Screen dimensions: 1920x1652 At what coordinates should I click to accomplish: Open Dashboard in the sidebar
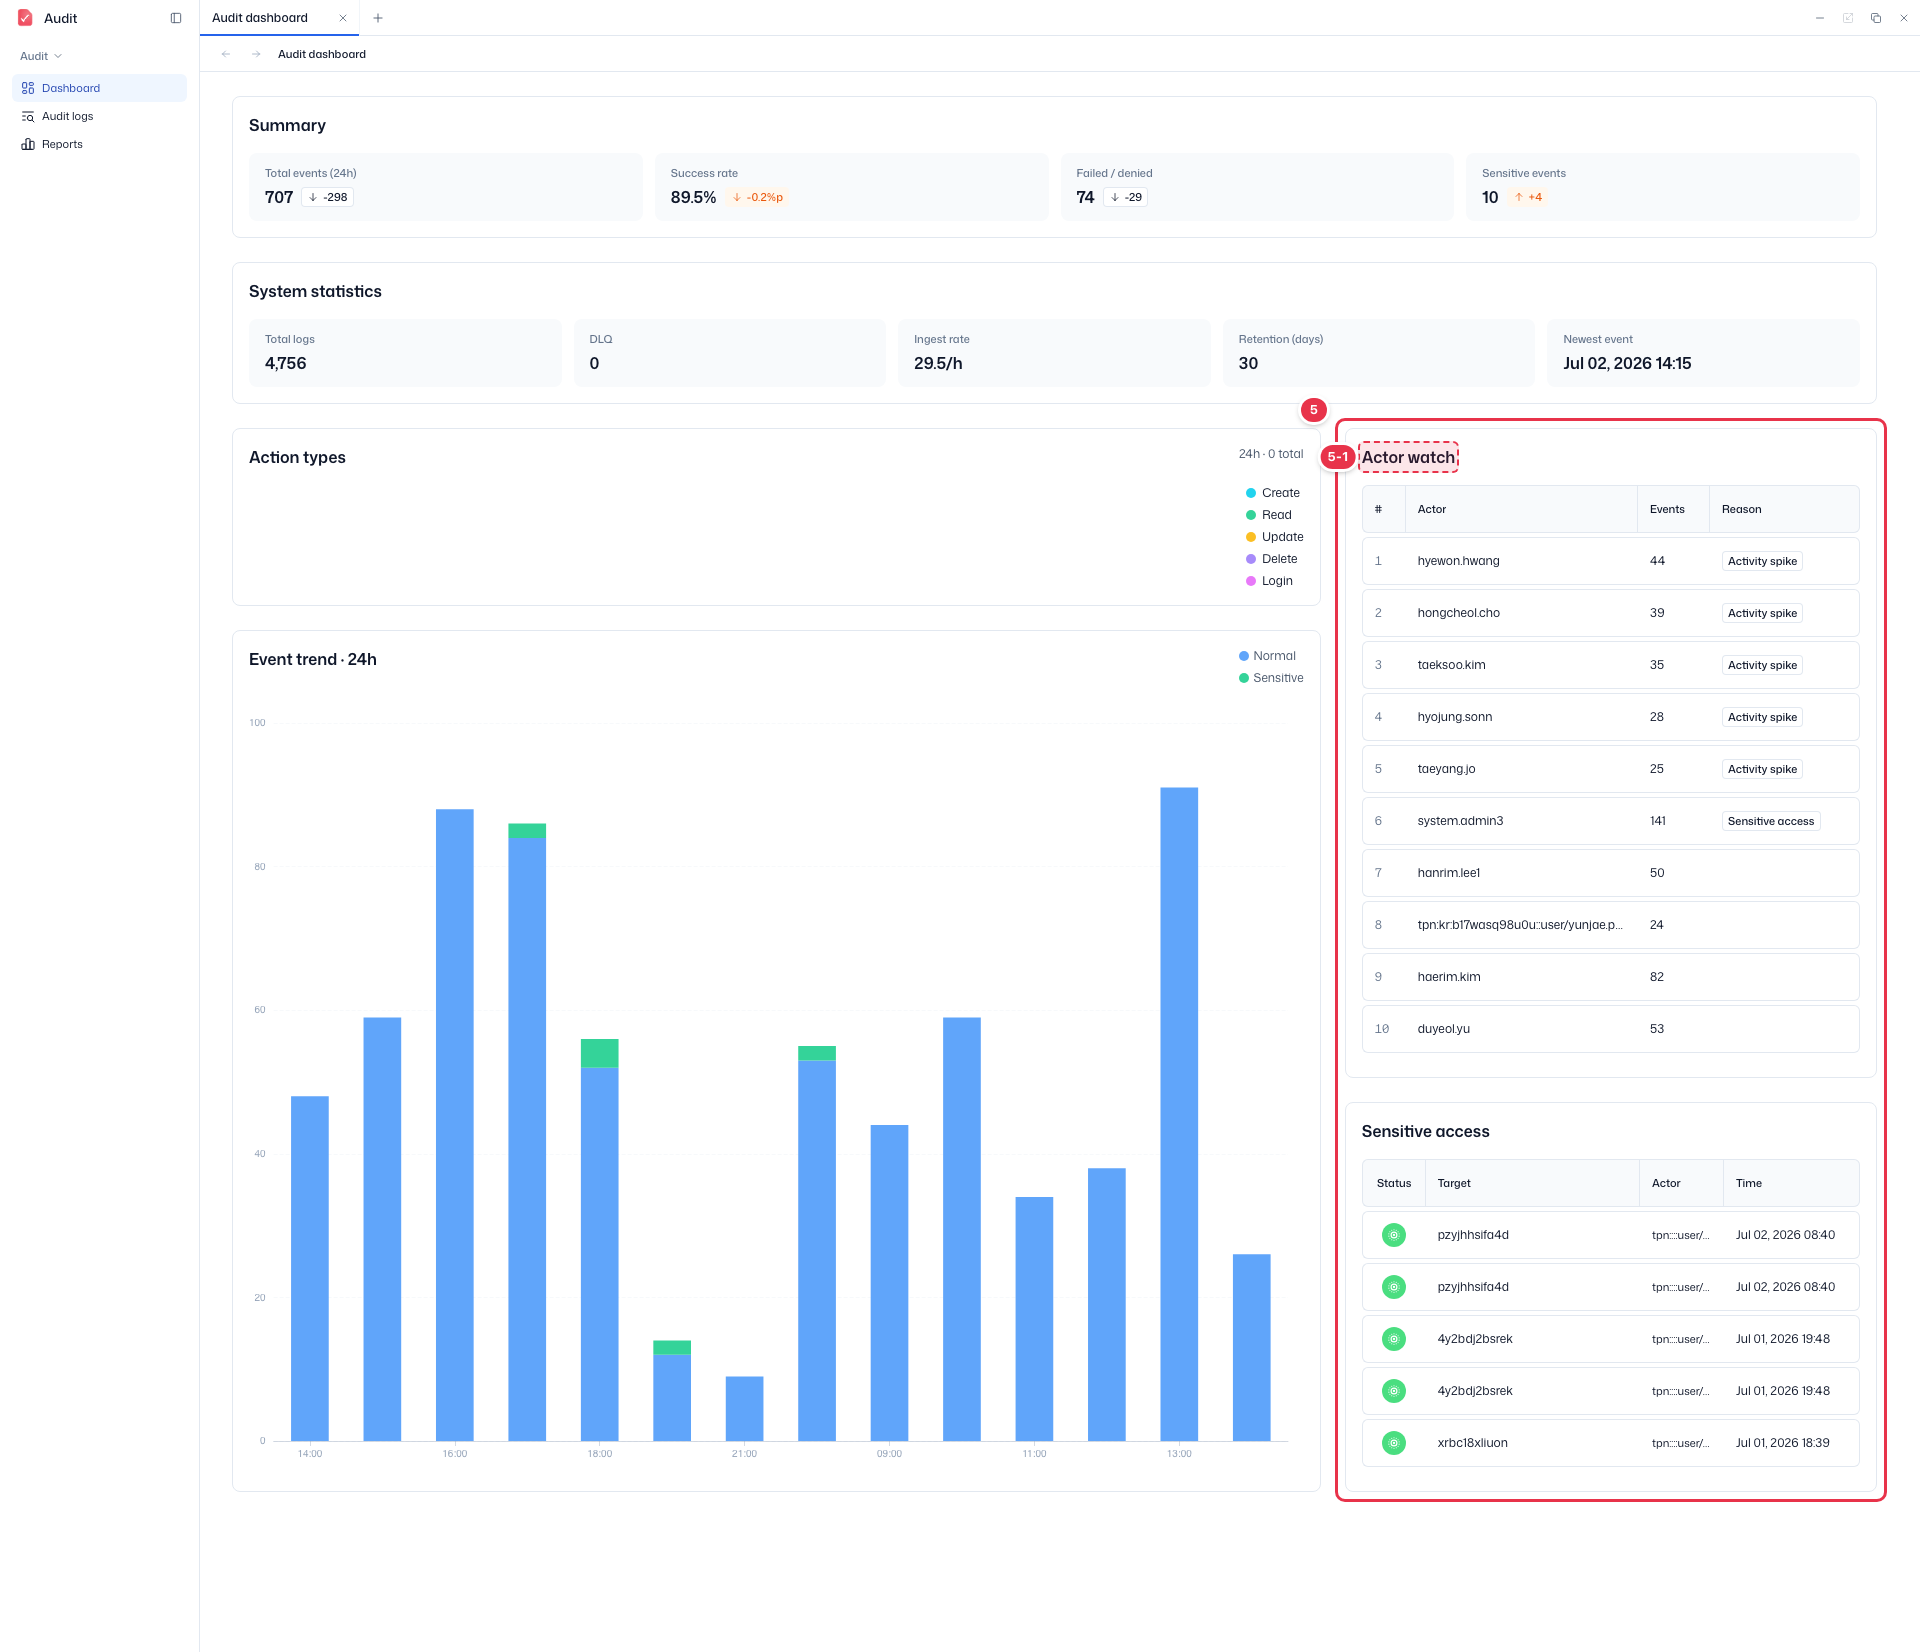(99, 88)
